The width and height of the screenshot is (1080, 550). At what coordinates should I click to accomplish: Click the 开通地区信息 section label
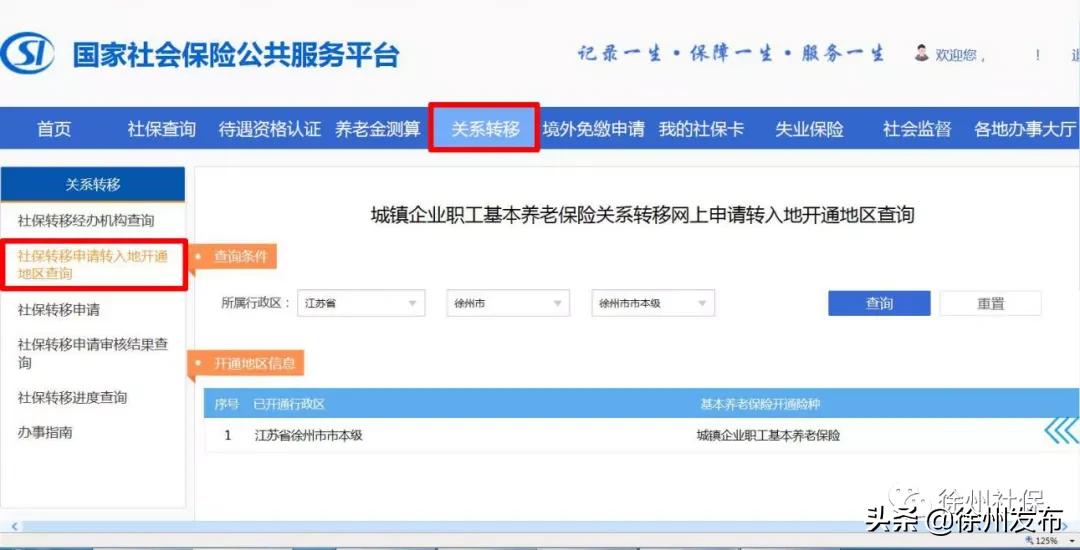254,363
